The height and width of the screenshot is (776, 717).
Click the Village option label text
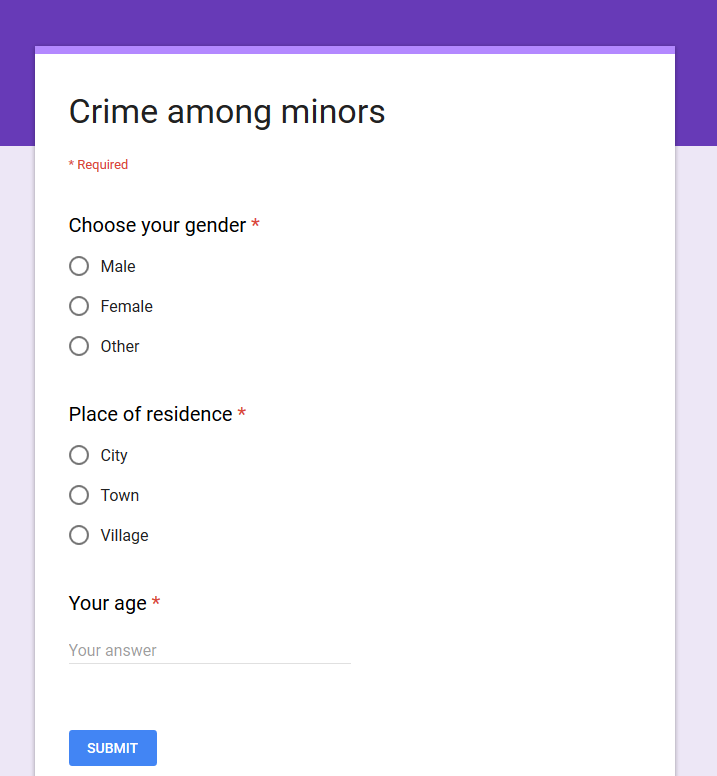tap(125, 536)
